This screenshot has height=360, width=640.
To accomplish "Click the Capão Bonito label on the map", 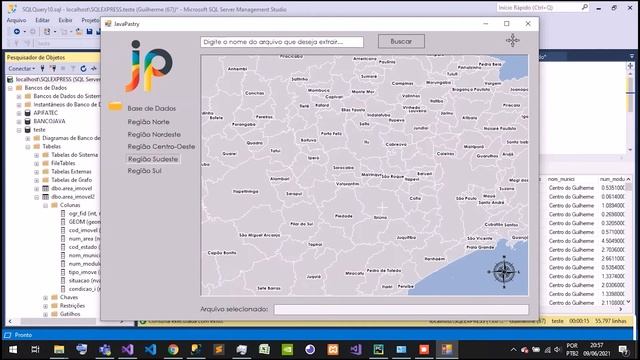I will coord(222,253).
